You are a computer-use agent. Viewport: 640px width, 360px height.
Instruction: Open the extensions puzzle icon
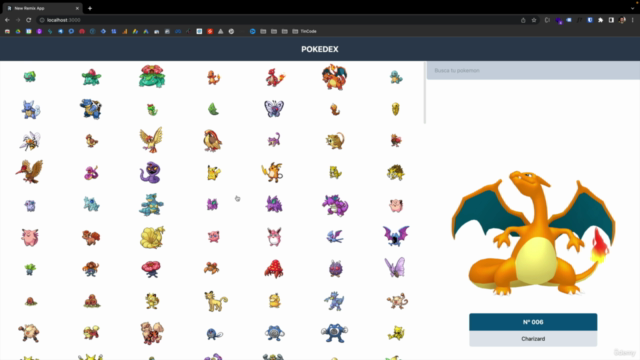coord(600,20)
